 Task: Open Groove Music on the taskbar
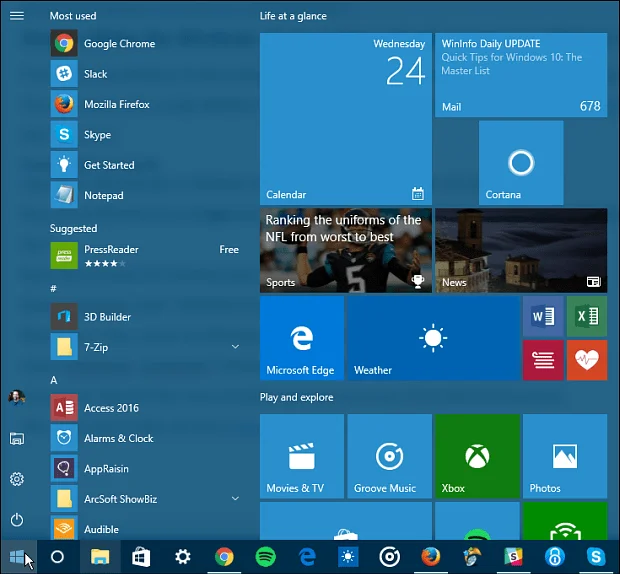389,557
